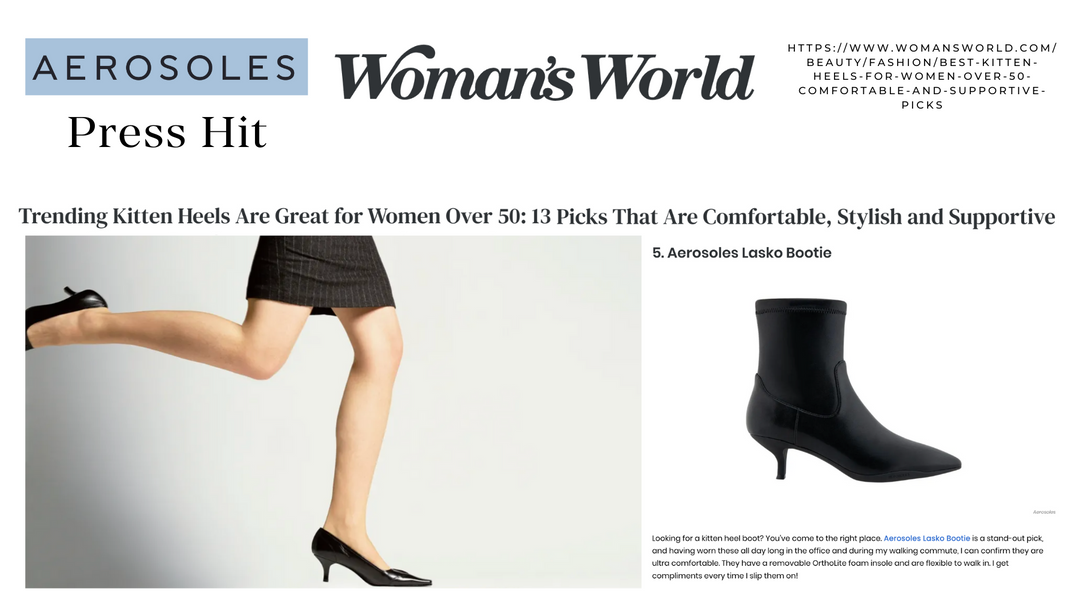Click the stretch shaft top of the bootie

click(800, 307)
